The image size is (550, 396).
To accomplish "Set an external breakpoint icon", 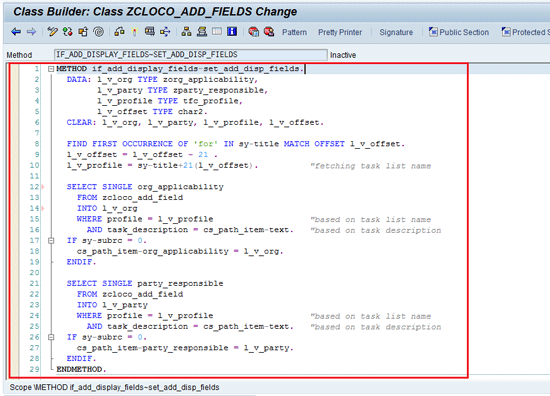I will (x=269, y=32).
